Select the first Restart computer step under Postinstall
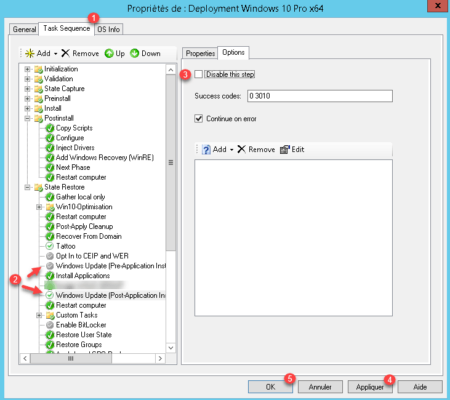 click(81, 177)
